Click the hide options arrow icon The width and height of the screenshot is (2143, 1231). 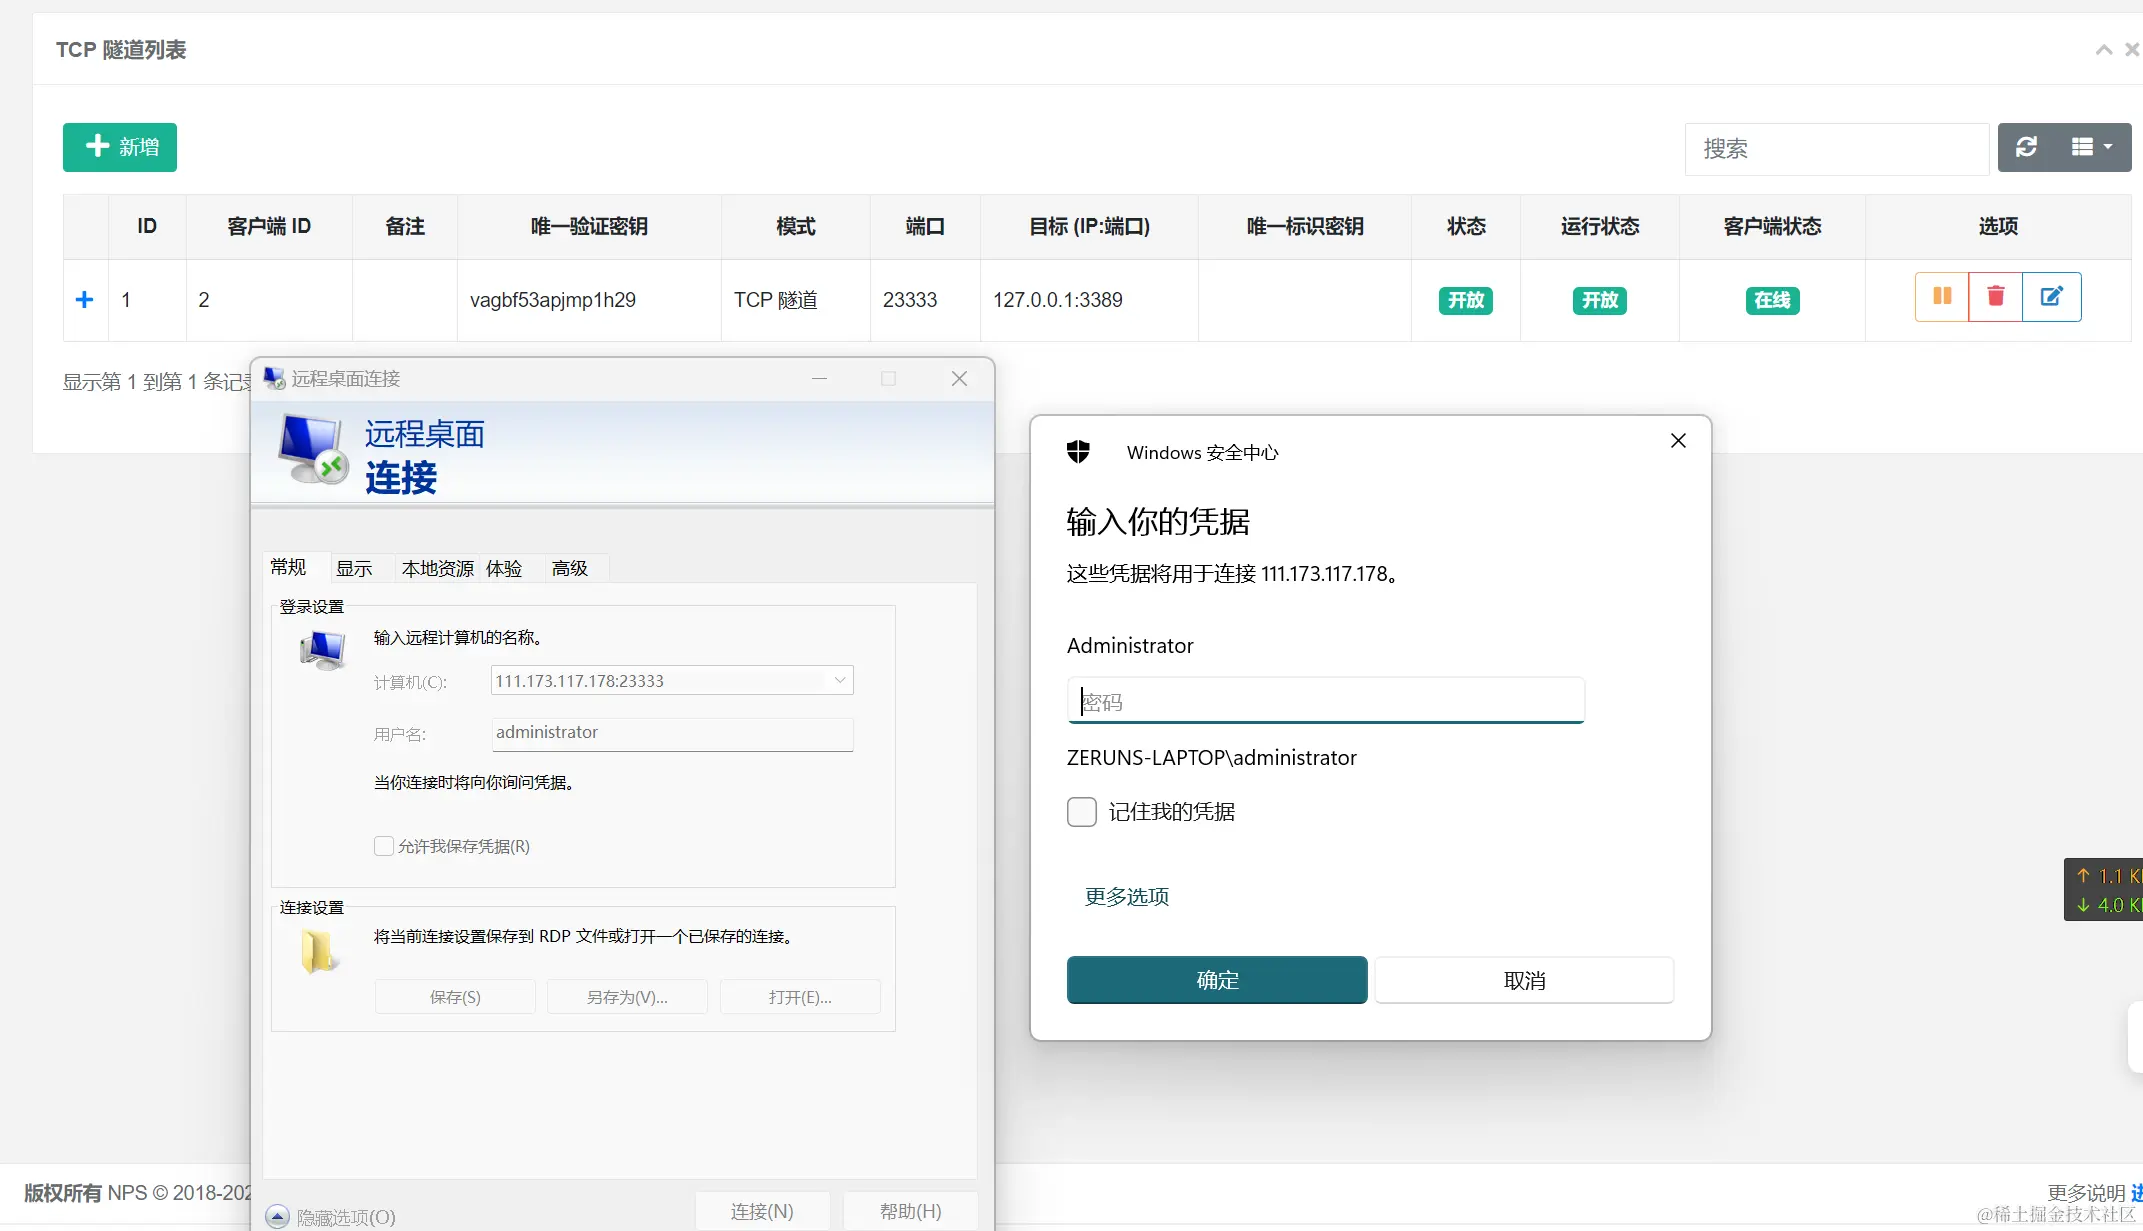278,1217
